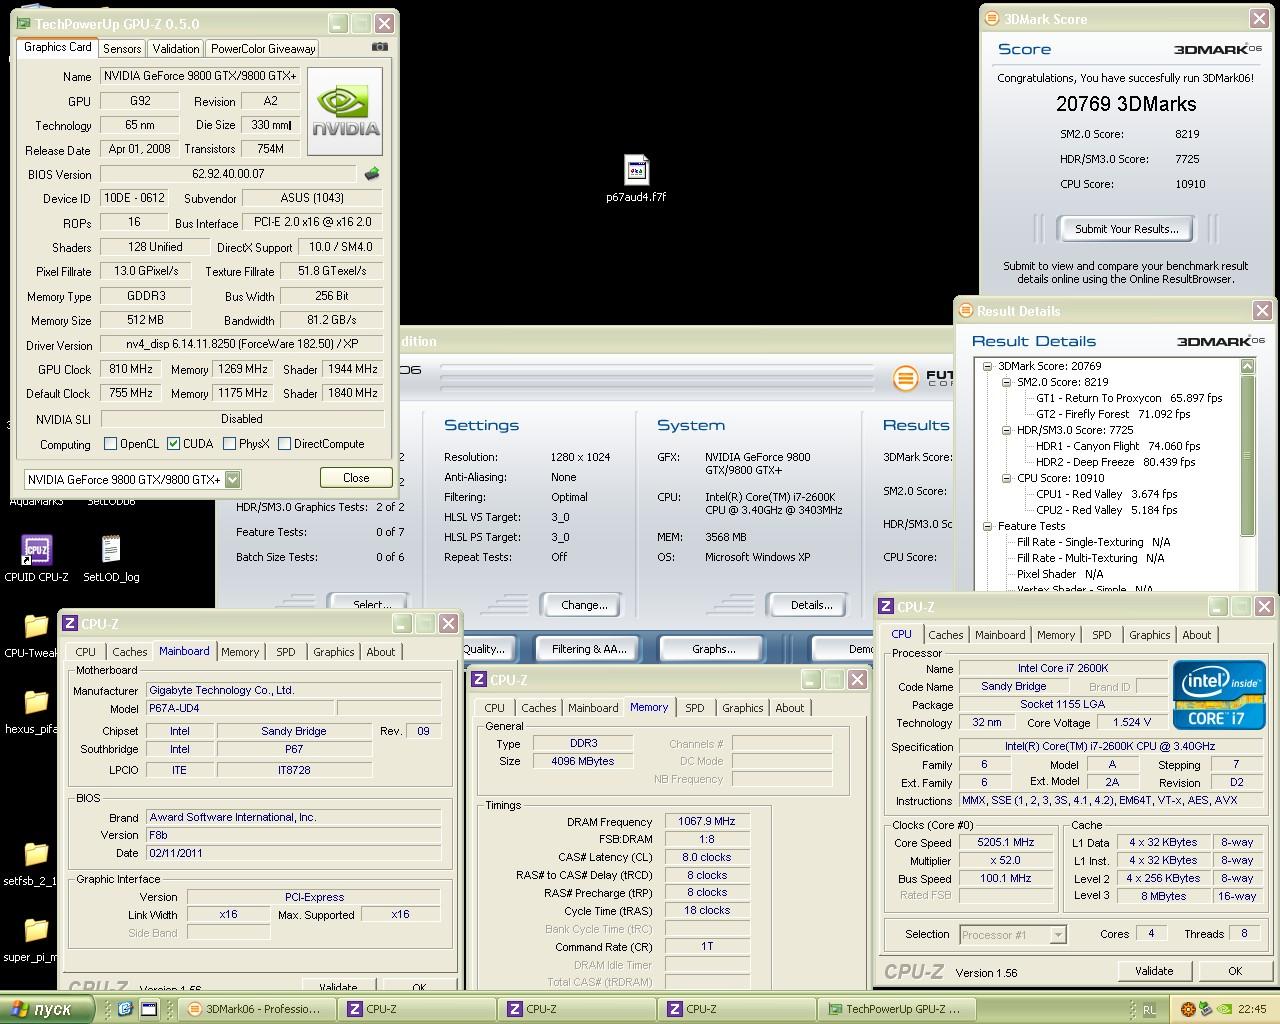The width and height of the screenshot is (1280, 1024).
Task: Select CPU2 - Red Valley result row
Action: [x=1107, y=510]
